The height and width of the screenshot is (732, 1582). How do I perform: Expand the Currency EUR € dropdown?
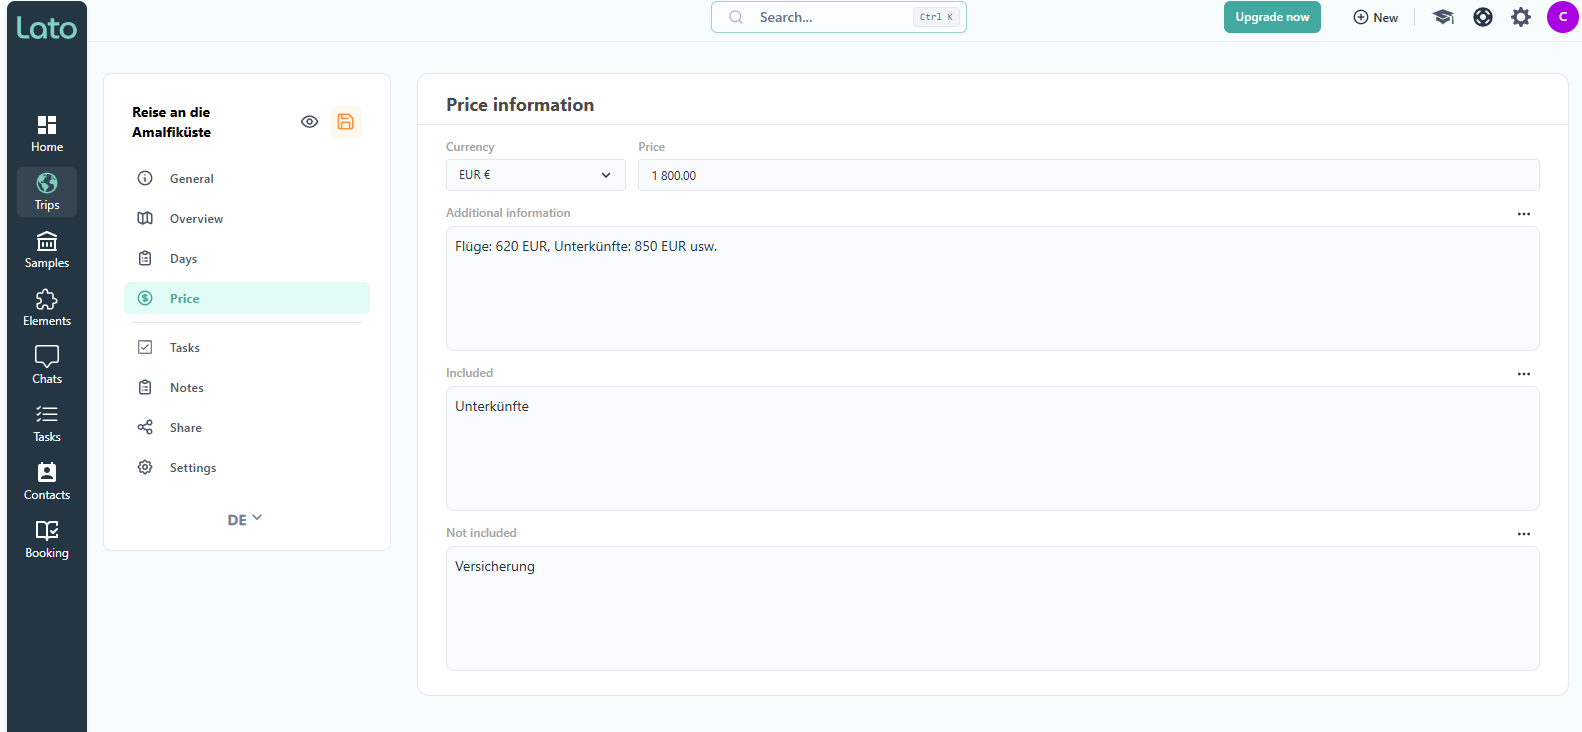coord(535,175)
